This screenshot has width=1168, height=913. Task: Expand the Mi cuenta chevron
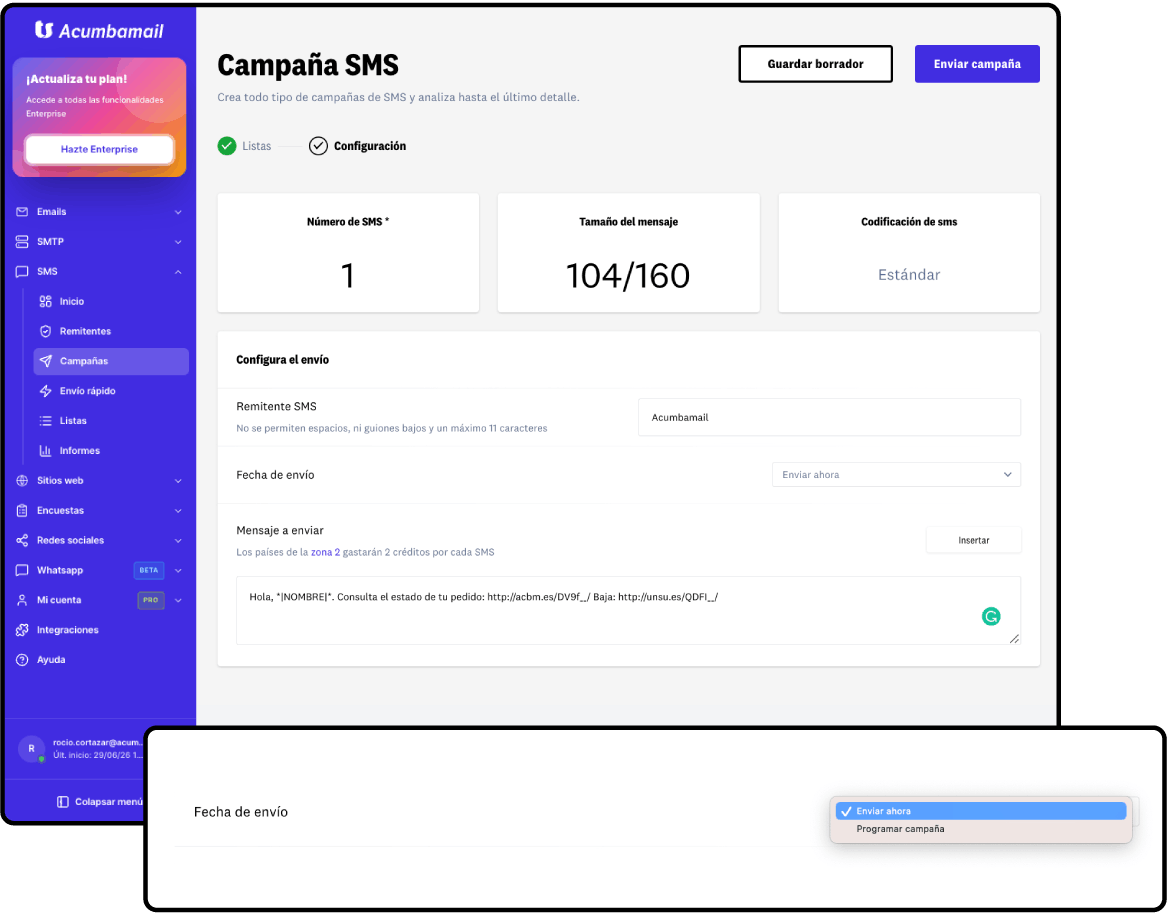pos(178,600)
